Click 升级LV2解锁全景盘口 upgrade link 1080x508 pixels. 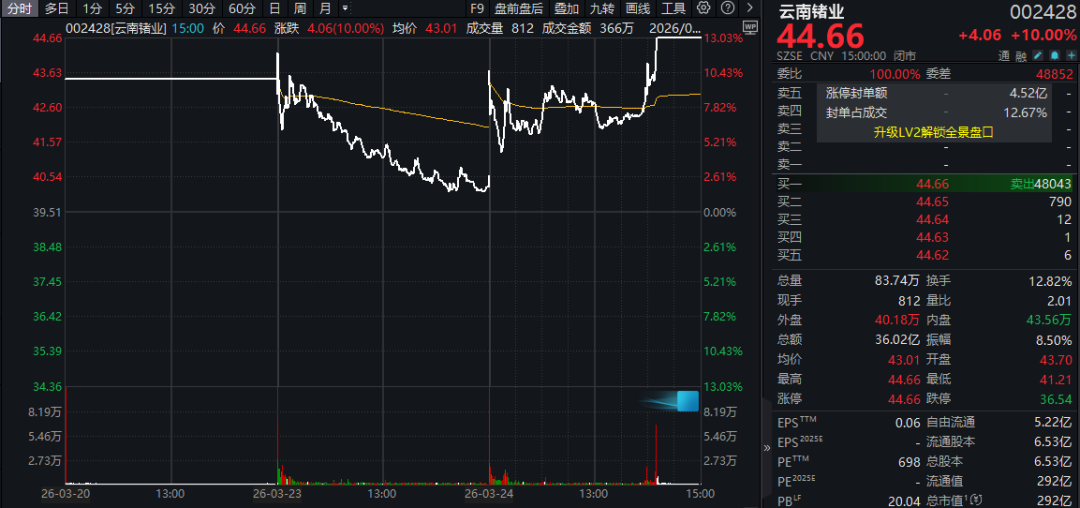point(932,131)
